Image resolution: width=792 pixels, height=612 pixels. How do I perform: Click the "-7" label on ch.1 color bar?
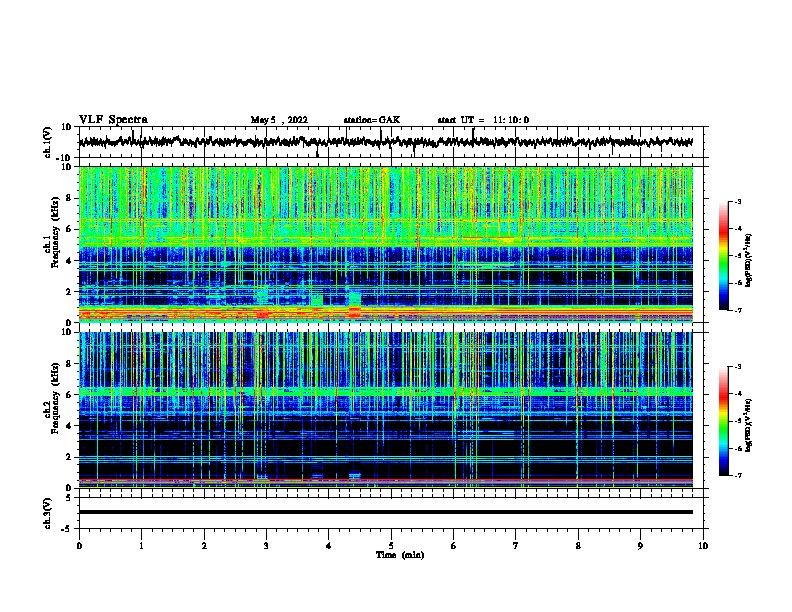738,310
